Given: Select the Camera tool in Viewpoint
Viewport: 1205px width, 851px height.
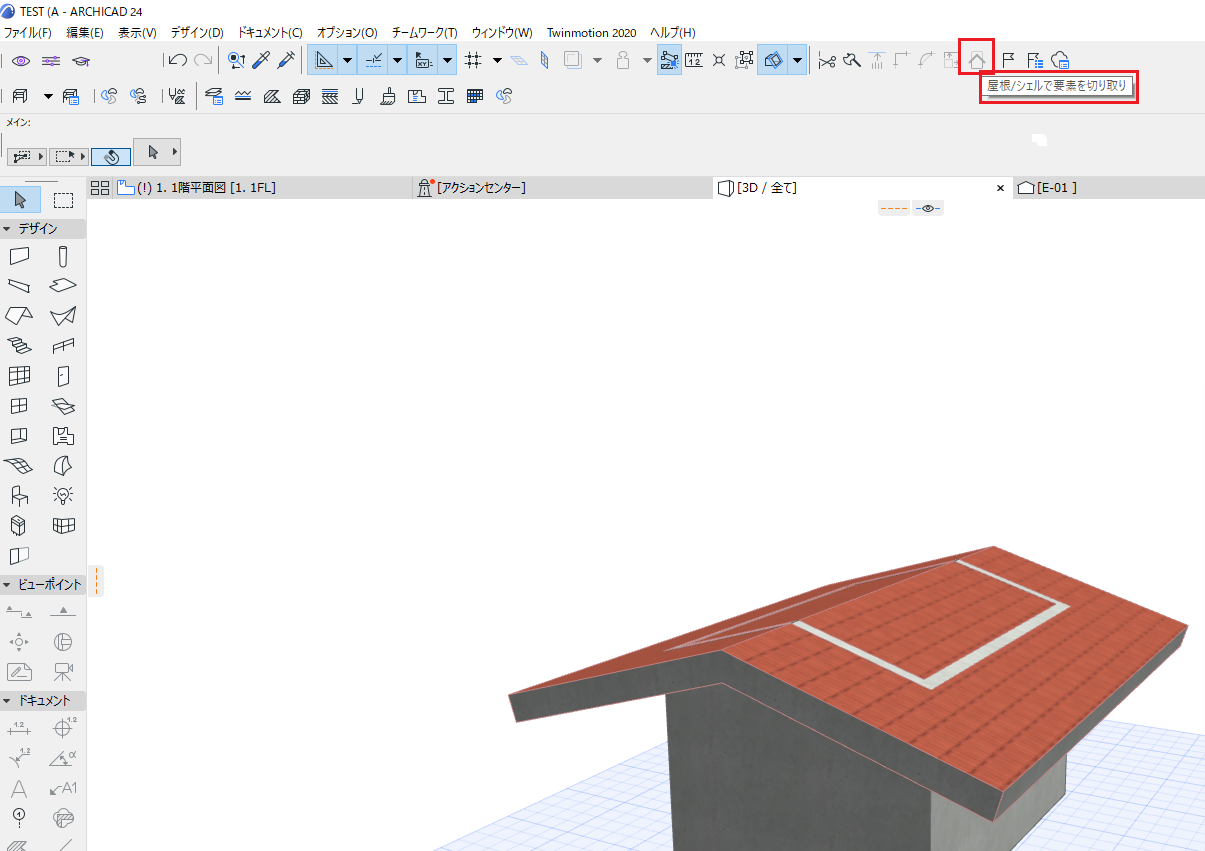Looking at the screenshot, I should (64, 672).
